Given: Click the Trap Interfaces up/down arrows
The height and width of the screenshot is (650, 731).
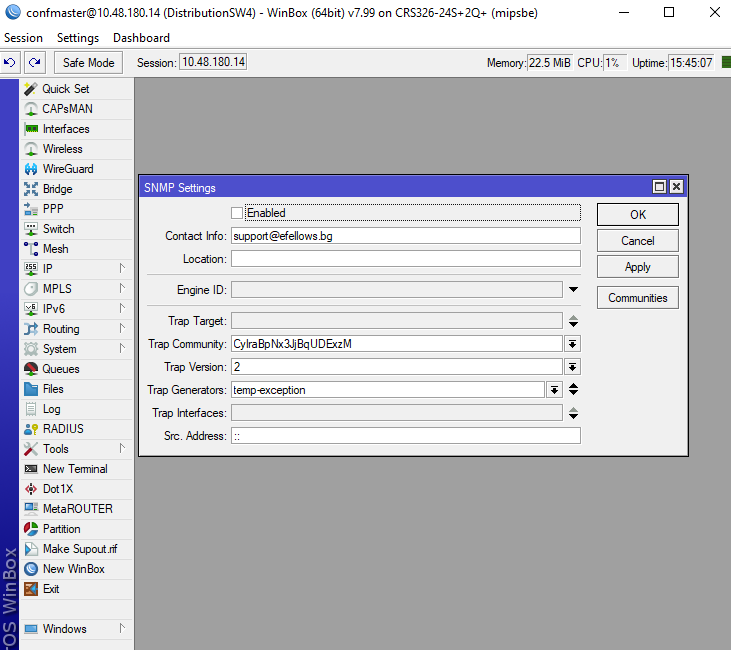Looking at the screenshot, I should (x=573, y=413).
